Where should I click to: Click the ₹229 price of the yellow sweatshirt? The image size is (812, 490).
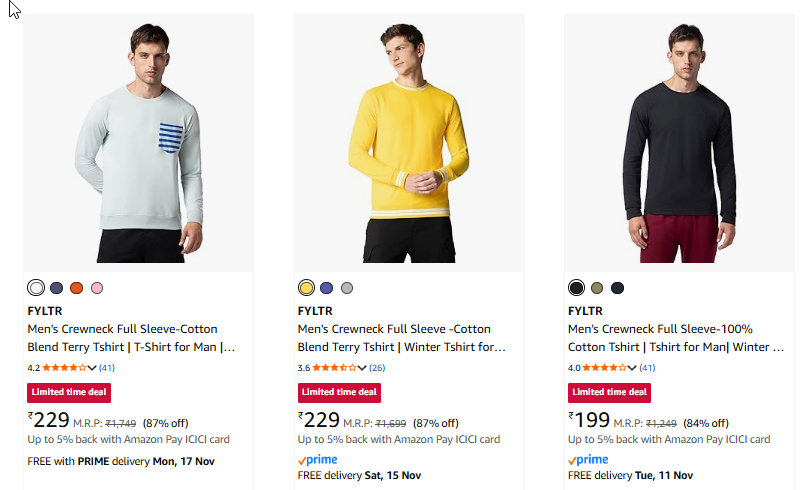tap(319, 421)
